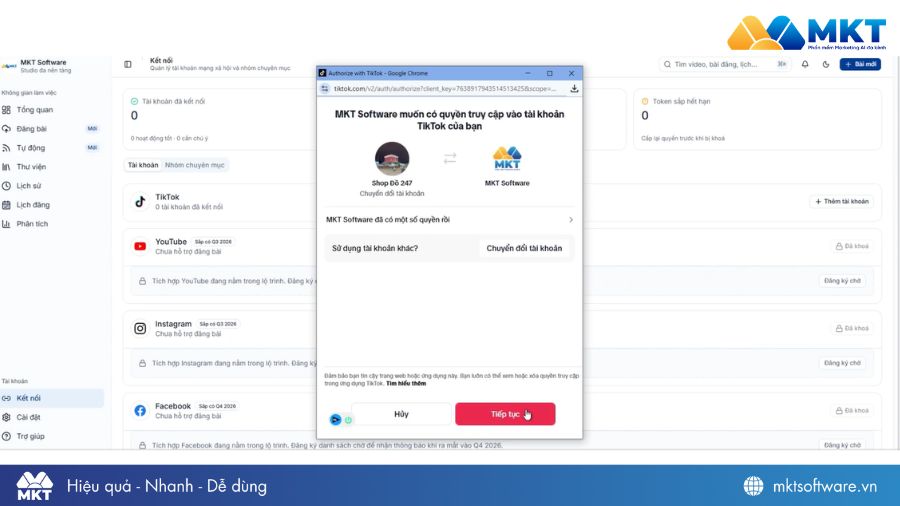Click the Lịch đăng calendar icon
The image size is (900, 506).
point(6,204)
